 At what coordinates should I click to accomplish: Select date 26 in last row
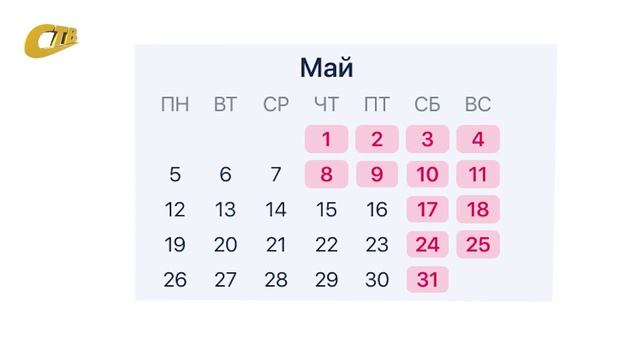coord(175,280)
